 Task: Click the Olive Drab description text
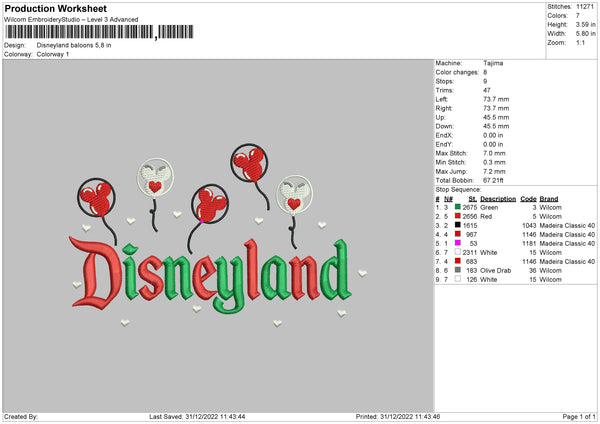pyautogui.click(x=496, y=270)
